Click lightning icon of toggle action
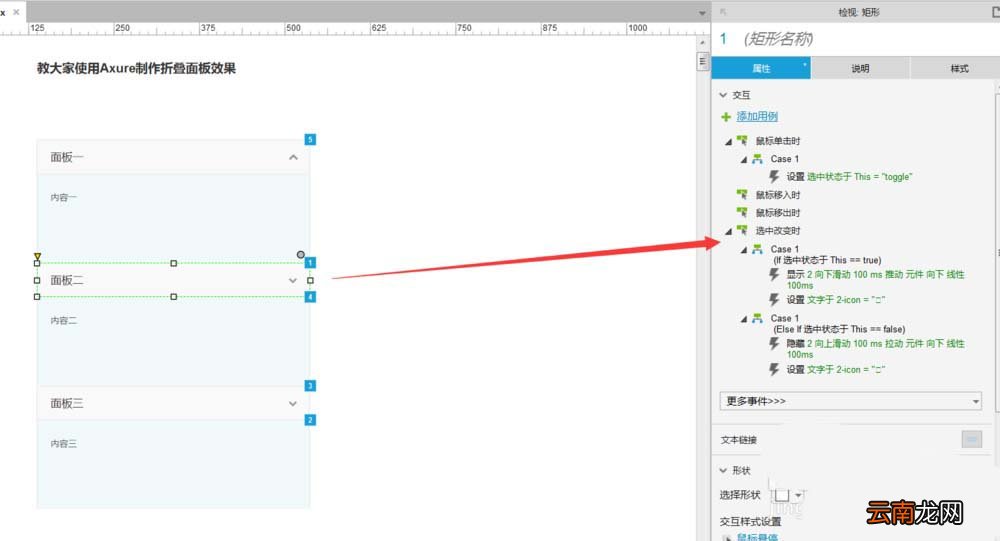Viewport: 1000px width, 541px height. [x=774, y=176]
